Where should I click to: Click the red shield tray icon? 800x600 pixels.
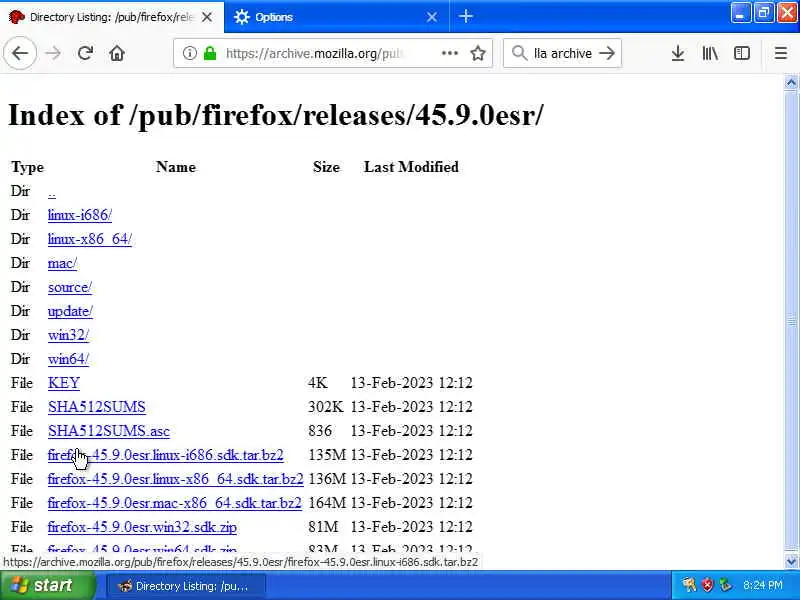pyautogui.click(x=707, y=585)
